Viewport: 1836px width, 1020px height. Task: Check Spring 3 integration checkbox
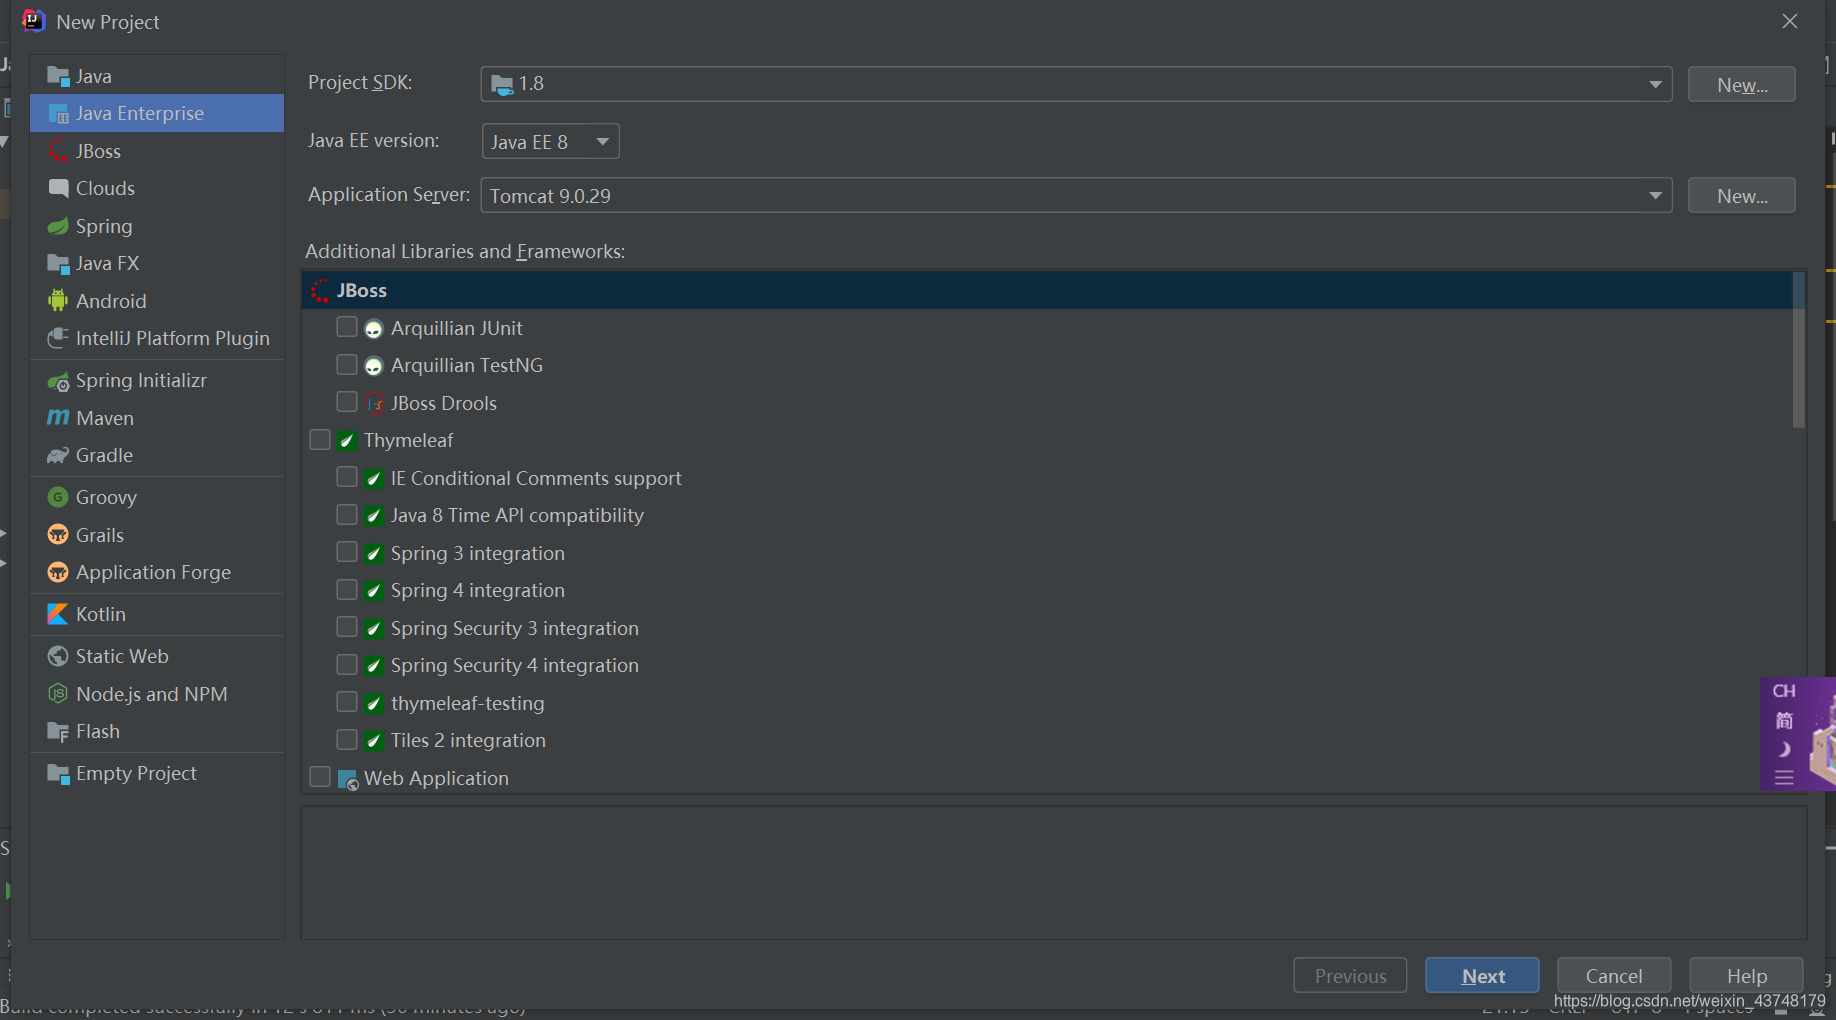tap(347, 552)
